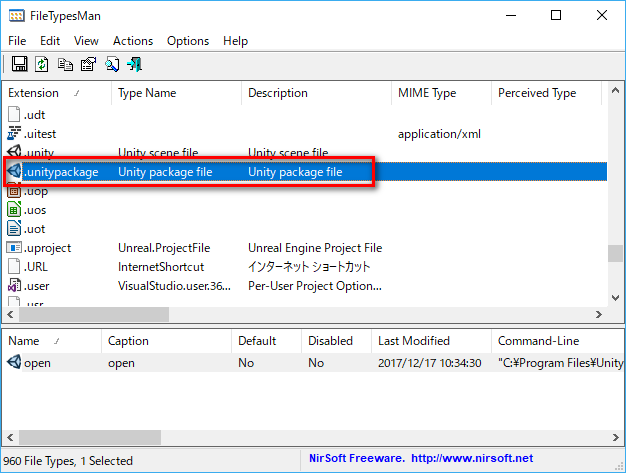Minimize the FileTypesMan window
626x473 pixels.
tap(511, 15)
